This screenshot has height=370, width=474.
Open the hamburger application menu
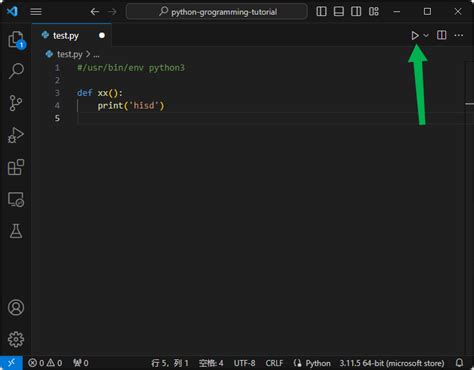[36, 12]
